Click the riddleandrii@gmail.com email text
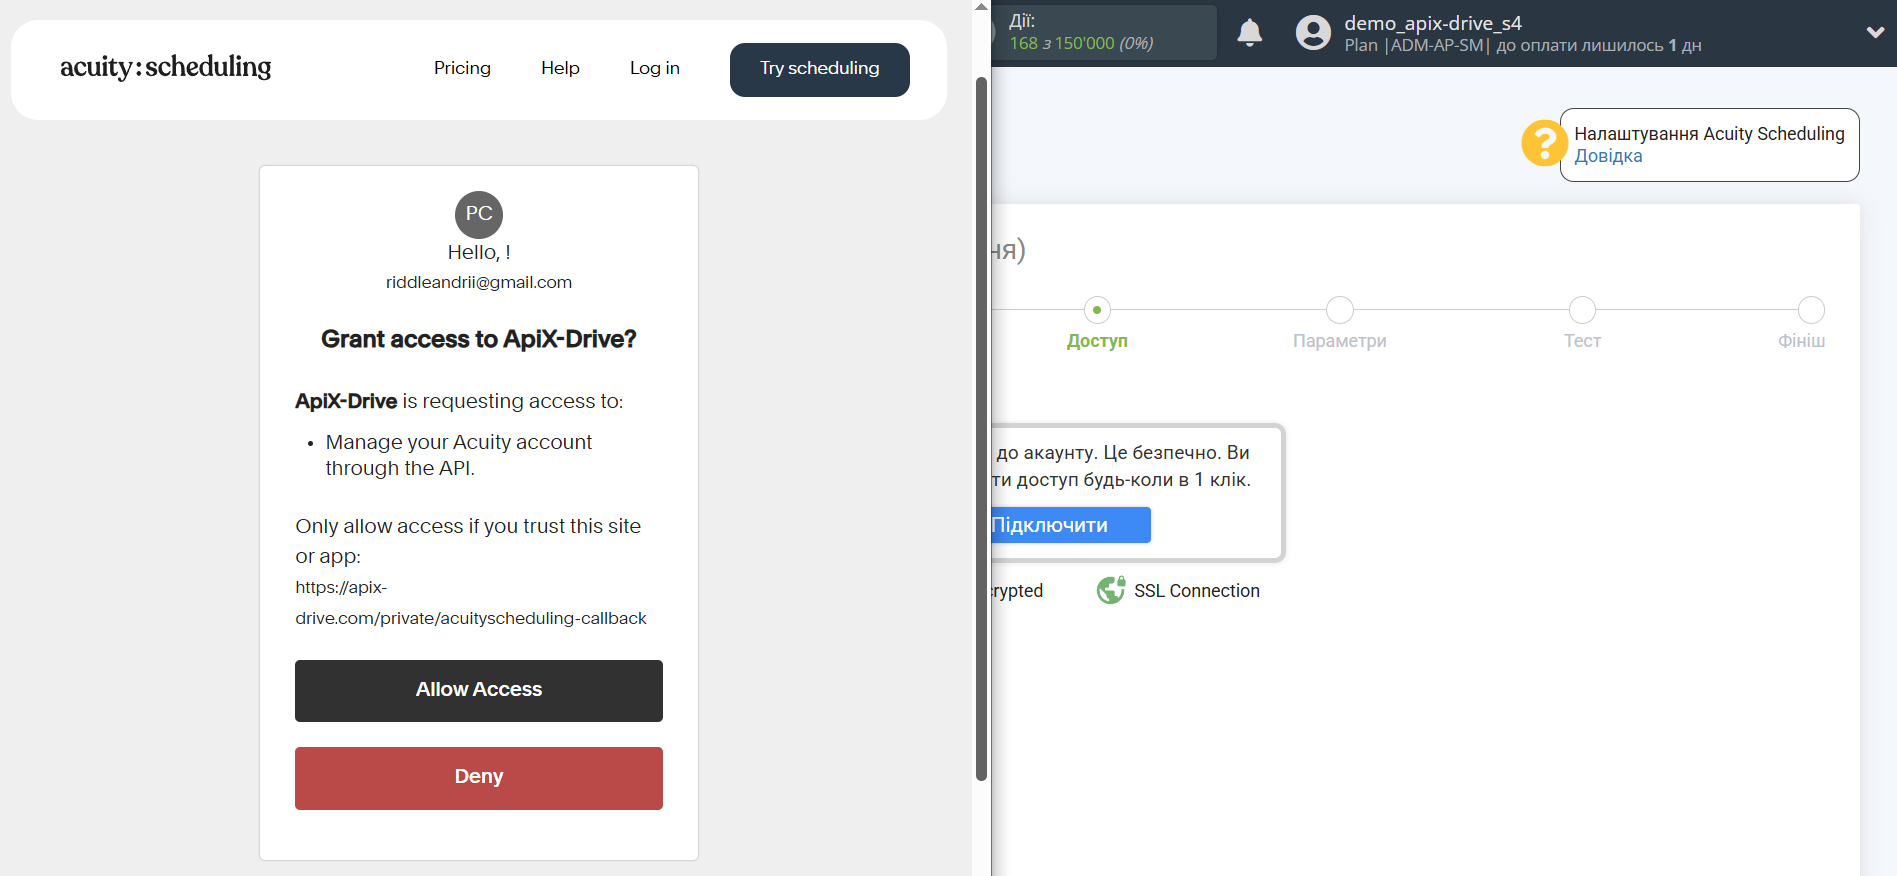 pos(479,283)
